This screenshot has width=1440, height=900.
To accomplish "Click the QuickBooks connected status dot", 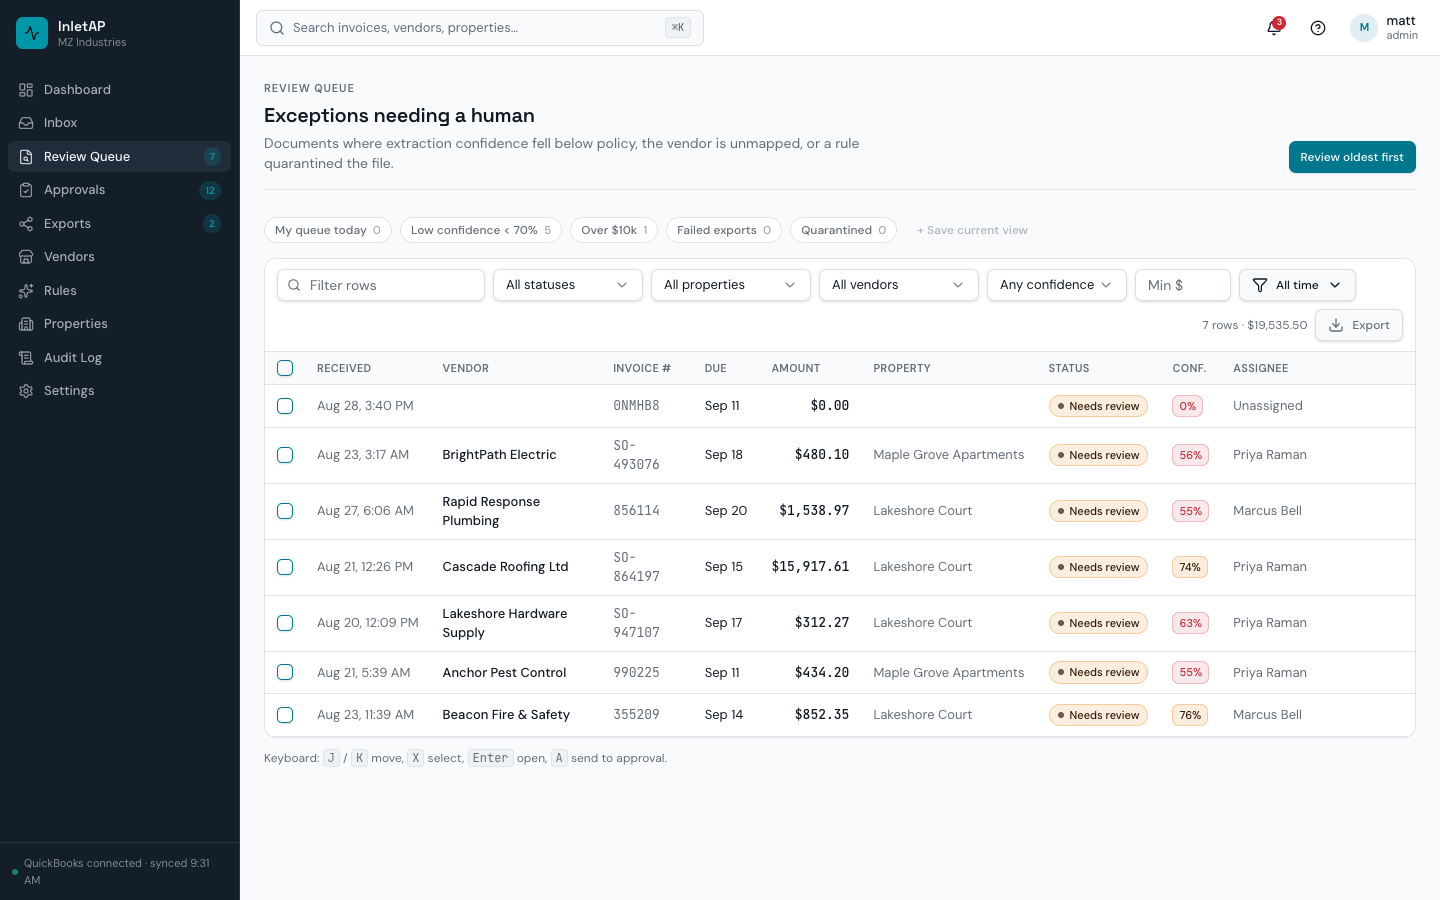I will 14,872.
